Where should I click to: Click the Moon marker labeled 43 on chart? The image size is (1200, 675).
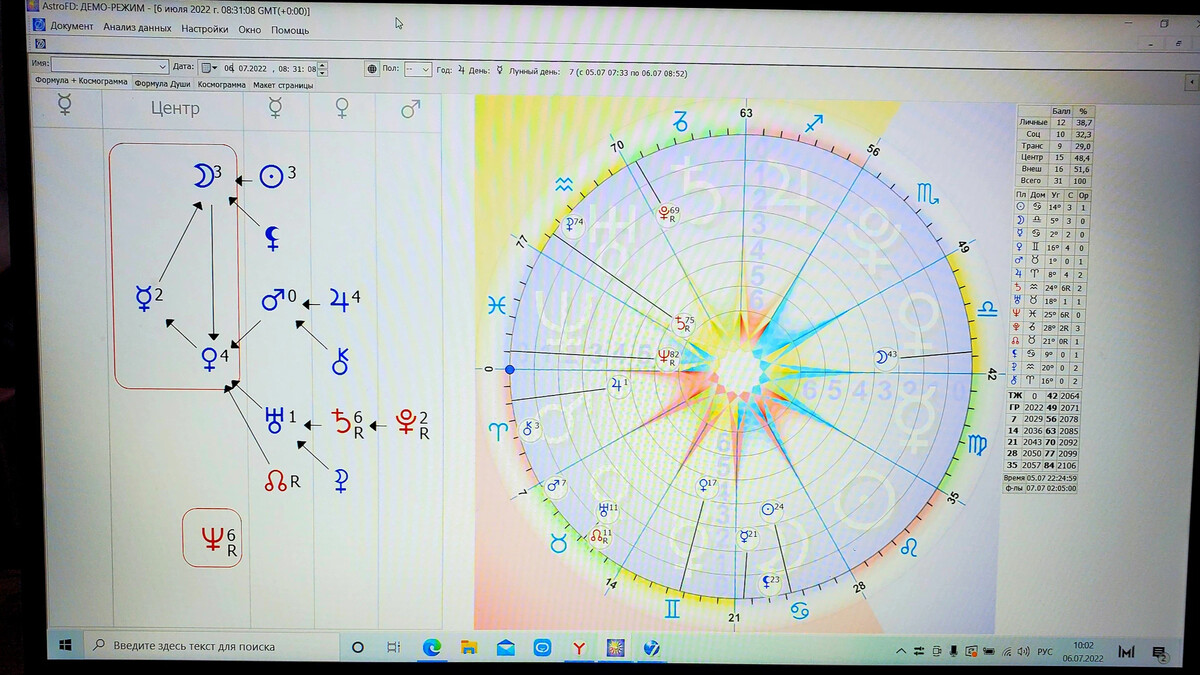pyautogui.click(x=884, y=356)
